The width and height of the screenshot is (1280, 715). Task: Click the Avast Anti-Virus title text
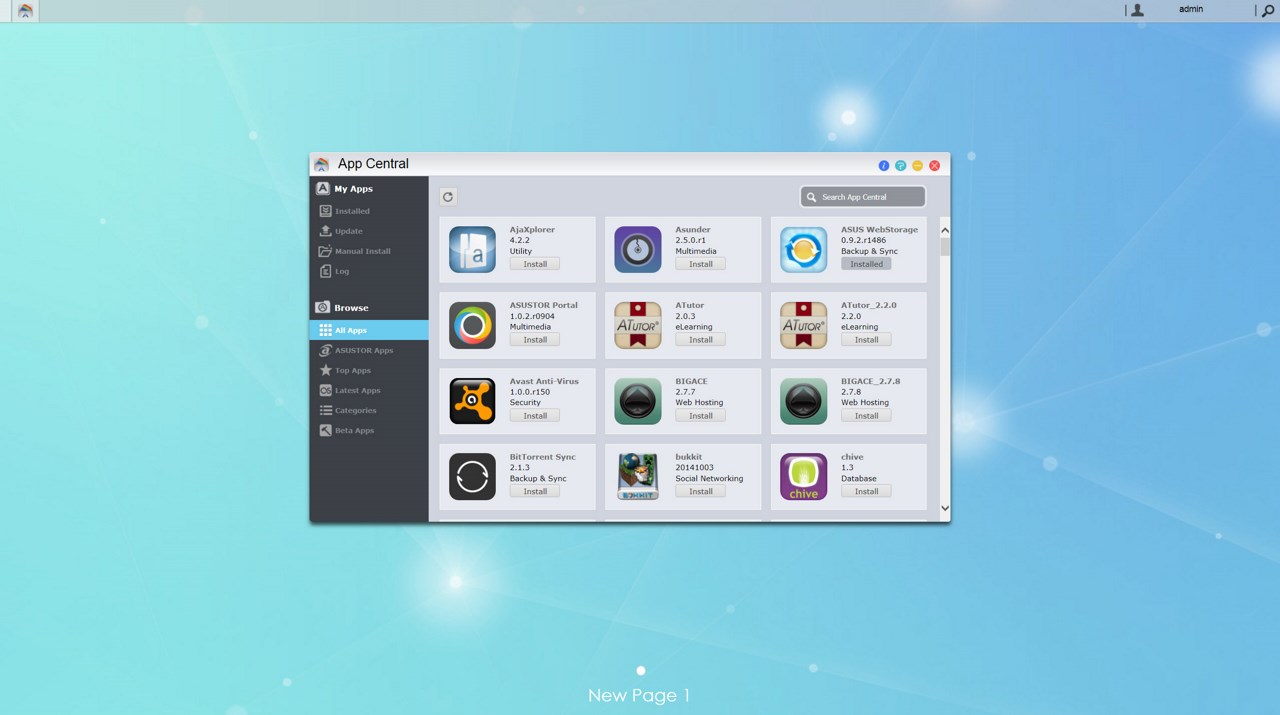coord(544,381)
